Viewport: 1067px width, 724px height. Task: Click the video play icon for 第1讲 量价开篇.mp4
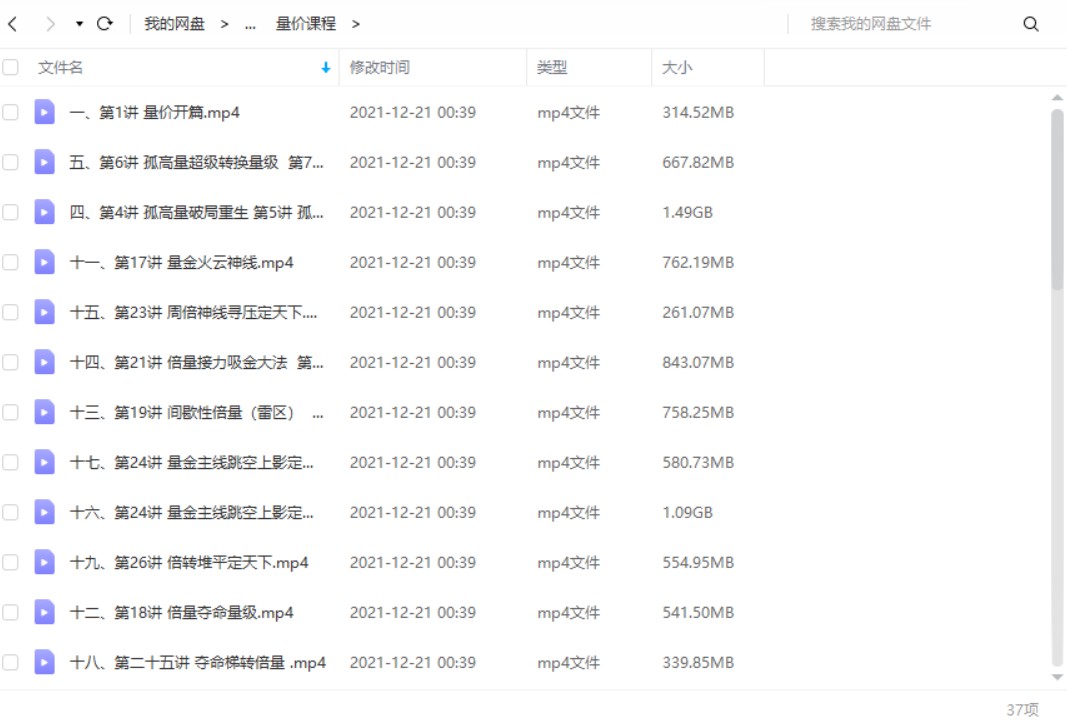pos(43,112)
